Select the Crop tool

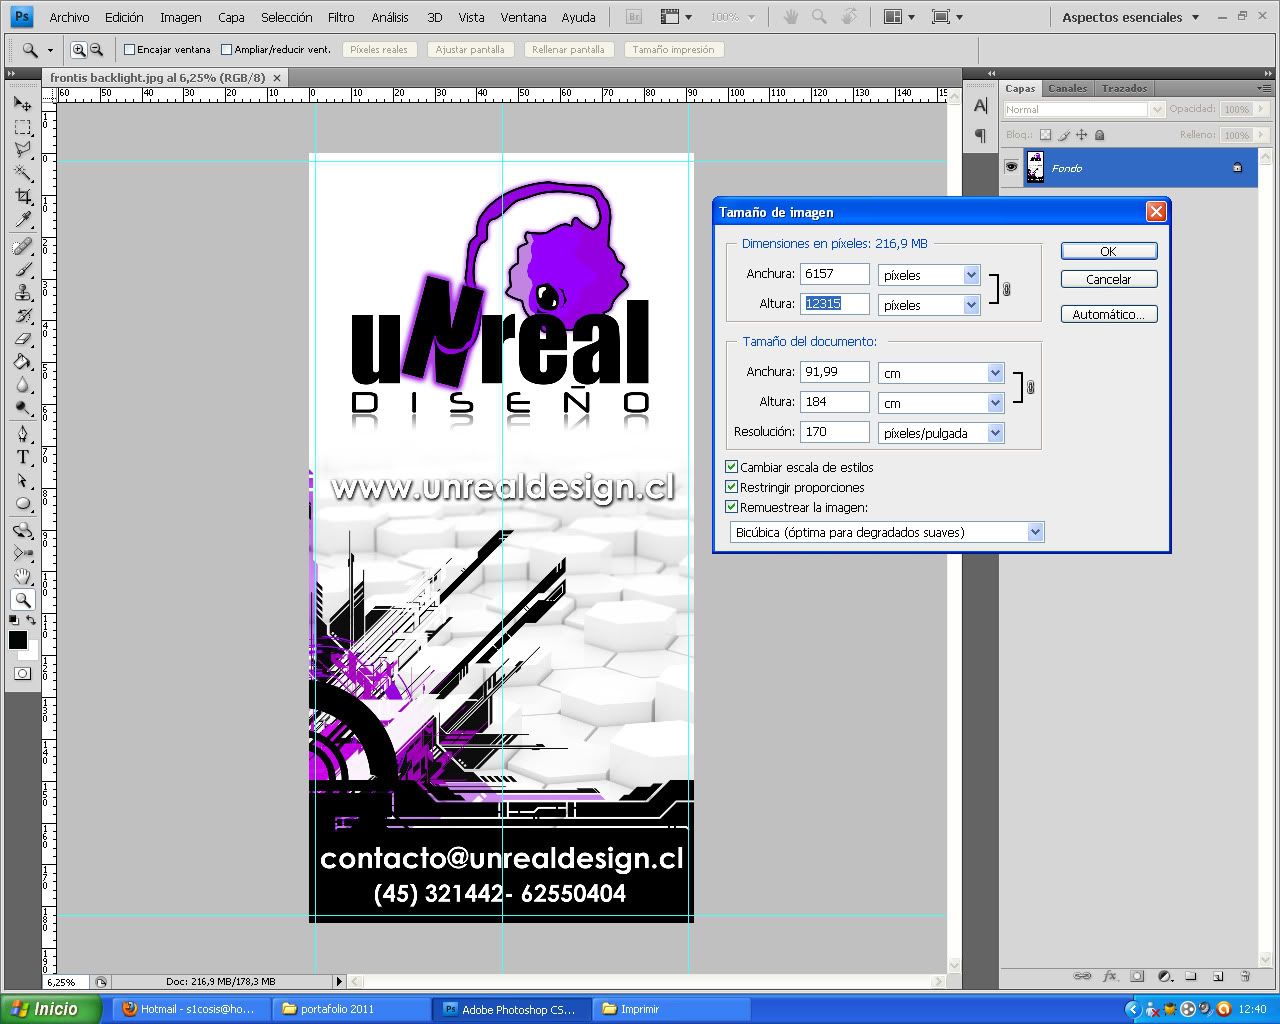(22, 196)
